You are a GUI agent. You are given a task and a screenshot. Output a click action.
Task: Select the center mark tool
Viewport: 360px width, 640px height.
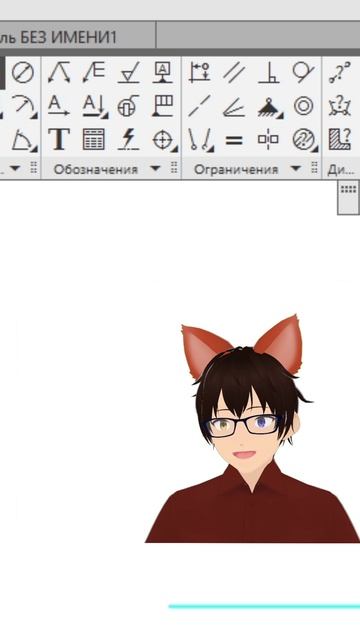(x=164, y=140)
